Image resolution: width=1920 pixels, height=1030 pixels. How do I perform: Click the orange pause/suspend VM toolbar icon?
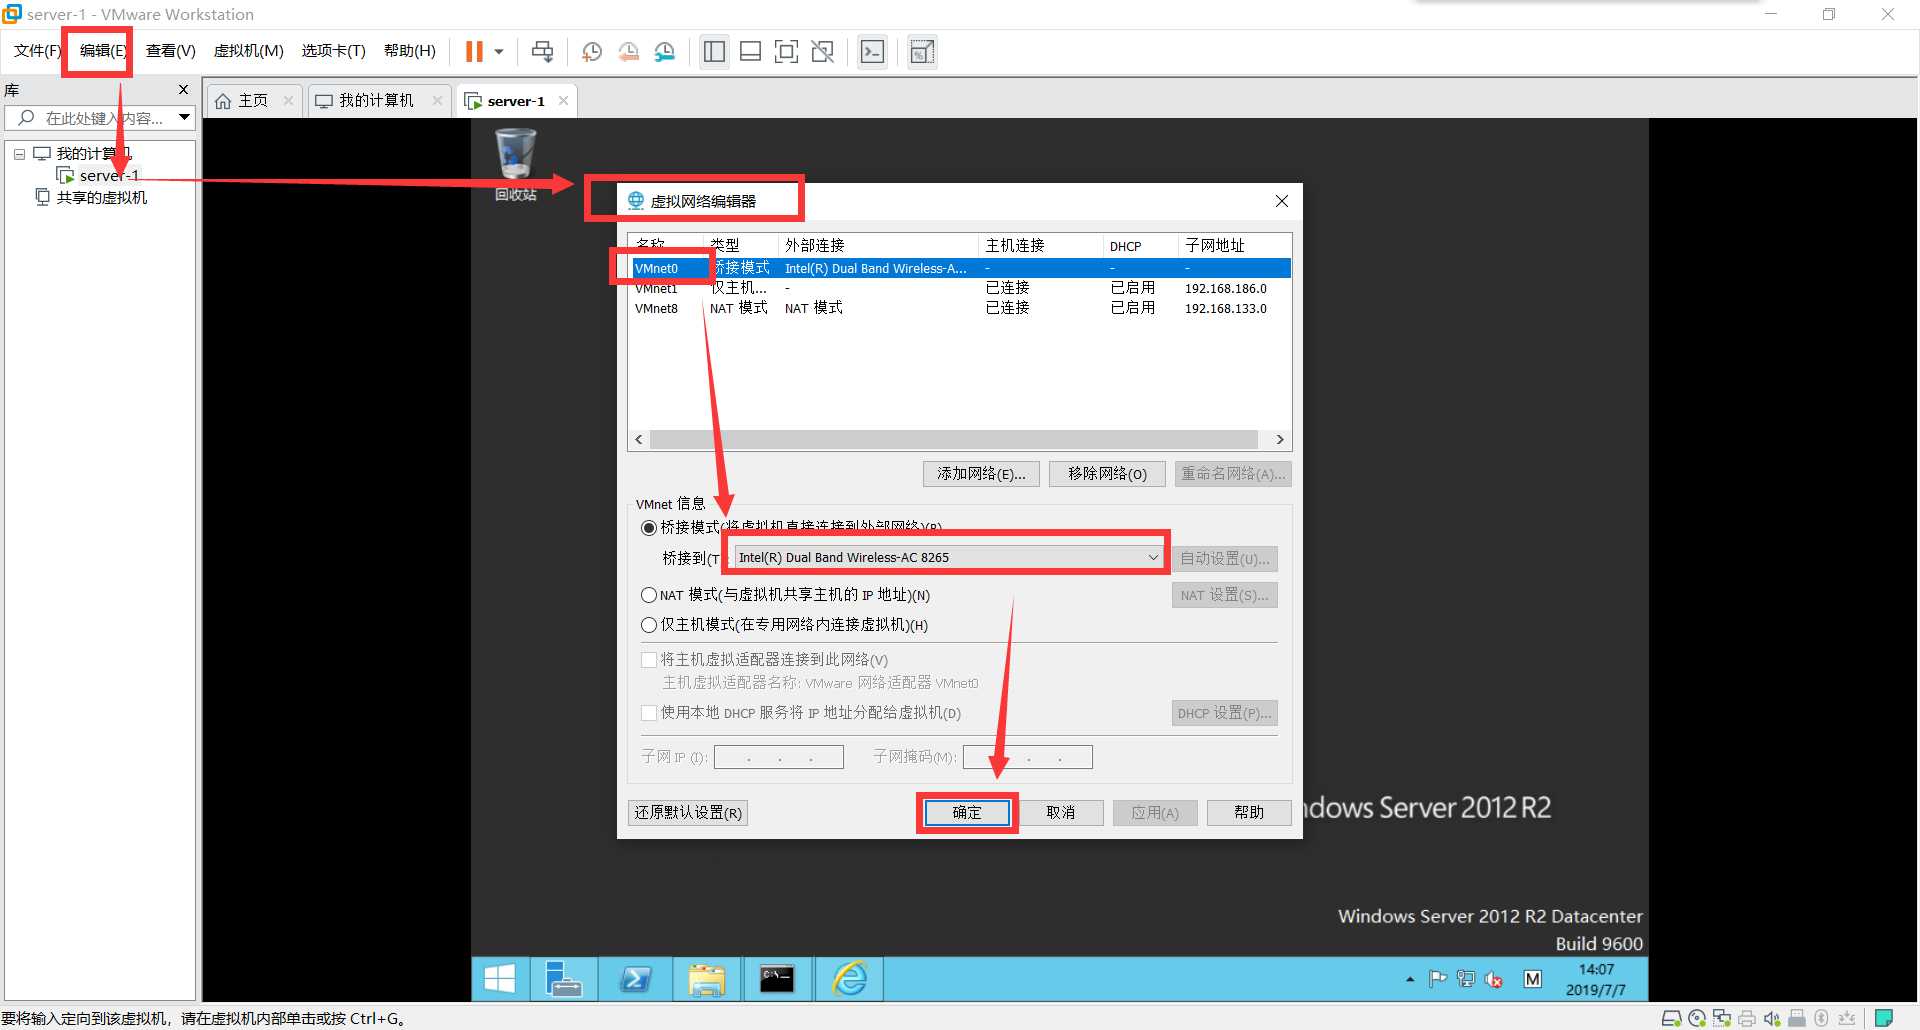tap(474, 51)
